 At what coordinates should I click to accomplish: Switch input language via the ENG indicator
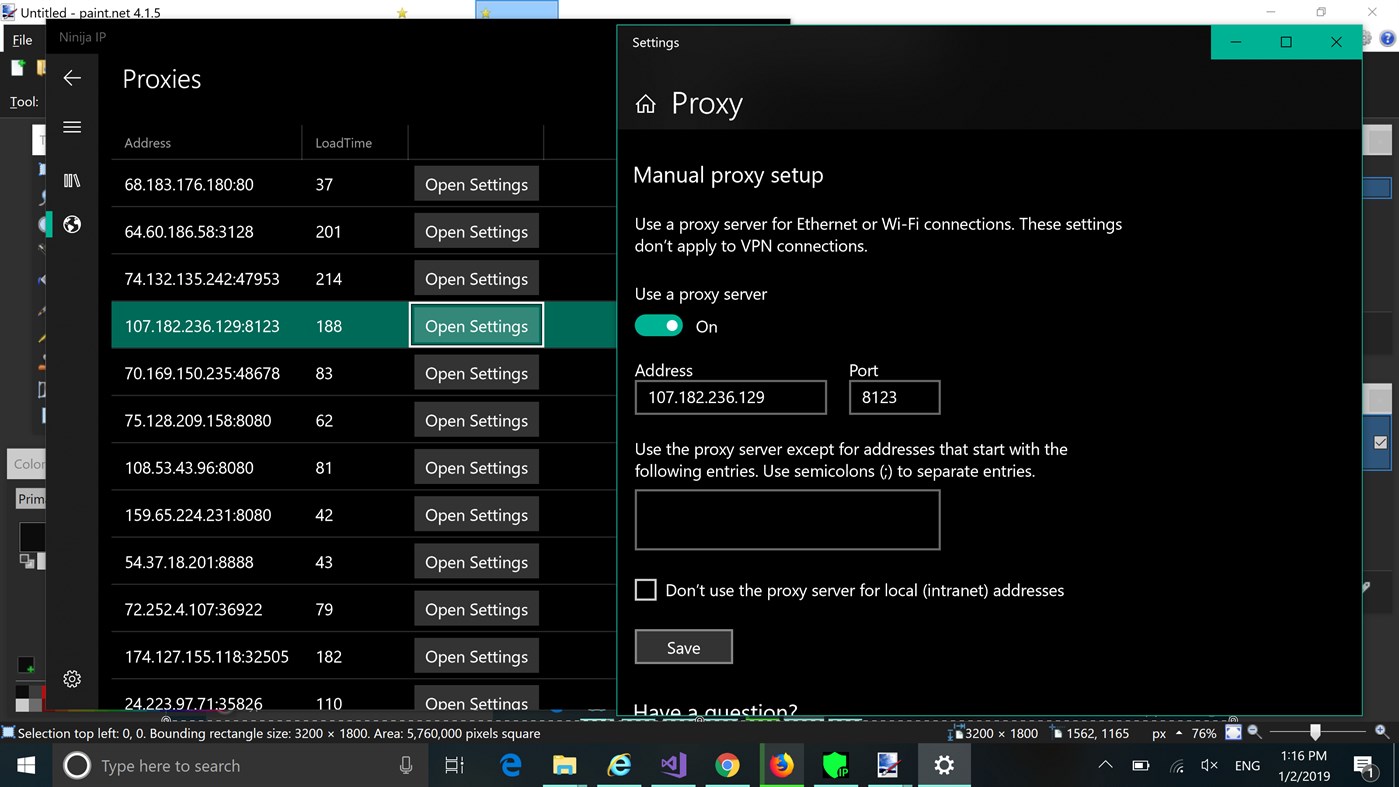point(1247,765)
